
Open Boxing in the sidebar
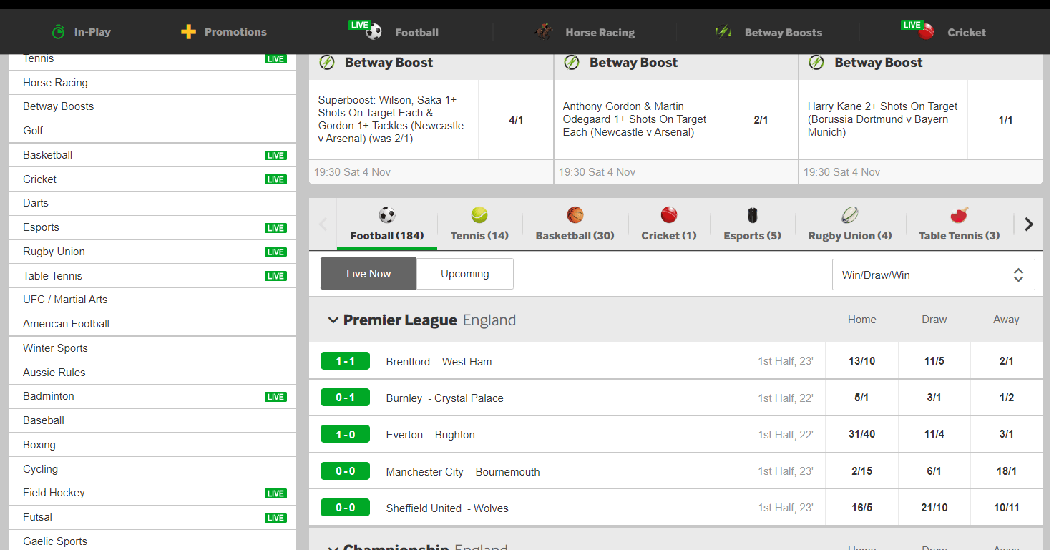pos(153,445)
